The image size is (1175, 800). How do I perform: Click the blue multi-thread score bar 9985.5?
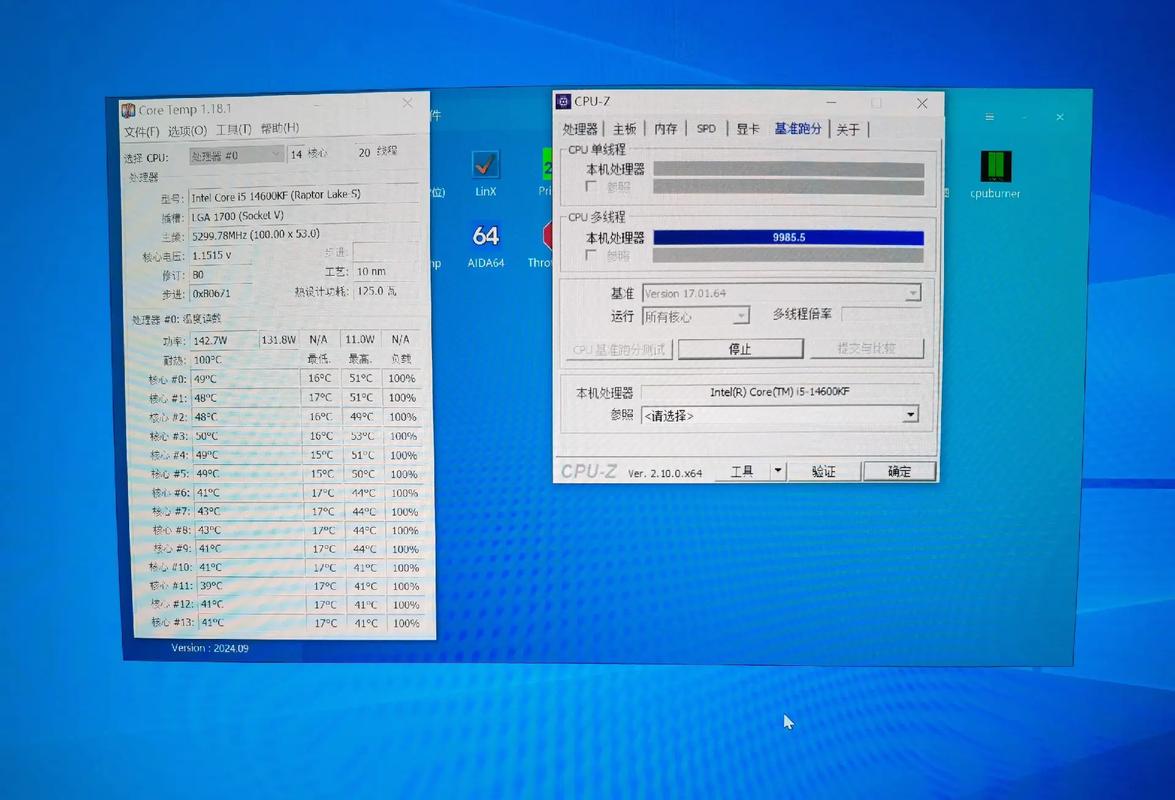point(788,238)
